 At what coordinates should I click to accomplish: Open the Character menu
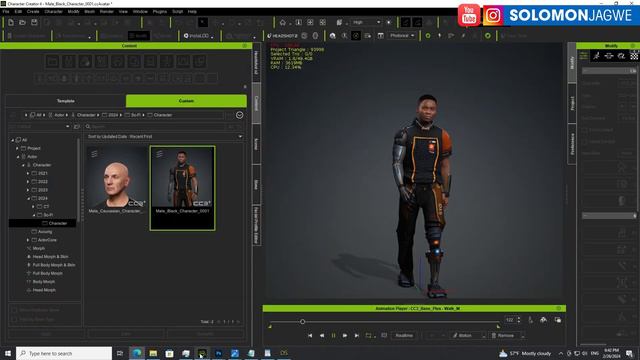click(53, 12)
